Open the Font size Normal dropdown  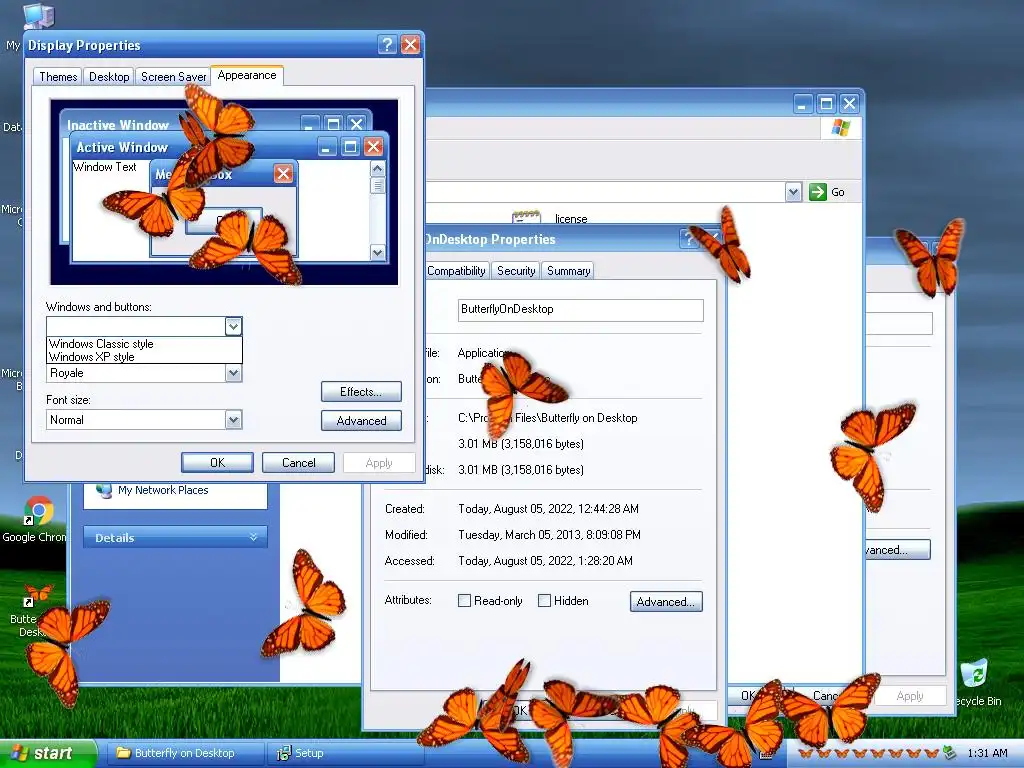pyautogui.click(x=233, y=420)
